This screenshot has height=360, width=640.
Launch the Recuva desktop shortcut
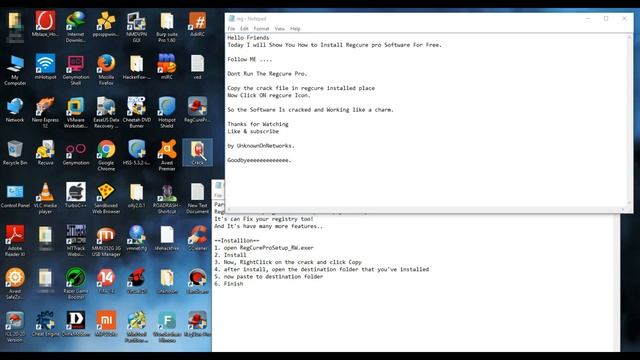coord(45,153)
